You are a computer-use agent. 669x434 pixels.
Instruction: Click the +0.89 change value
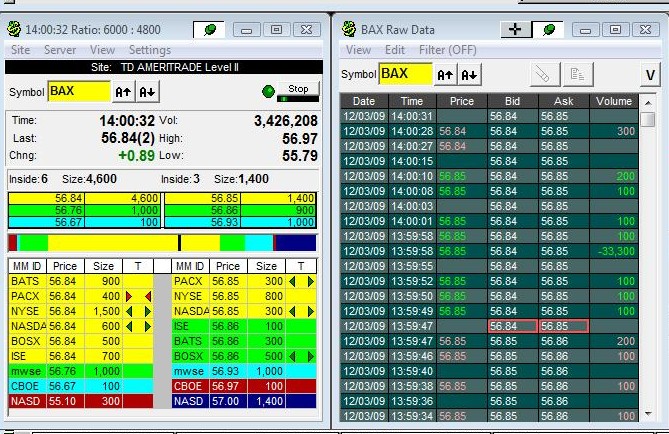(x=136, y=156)
